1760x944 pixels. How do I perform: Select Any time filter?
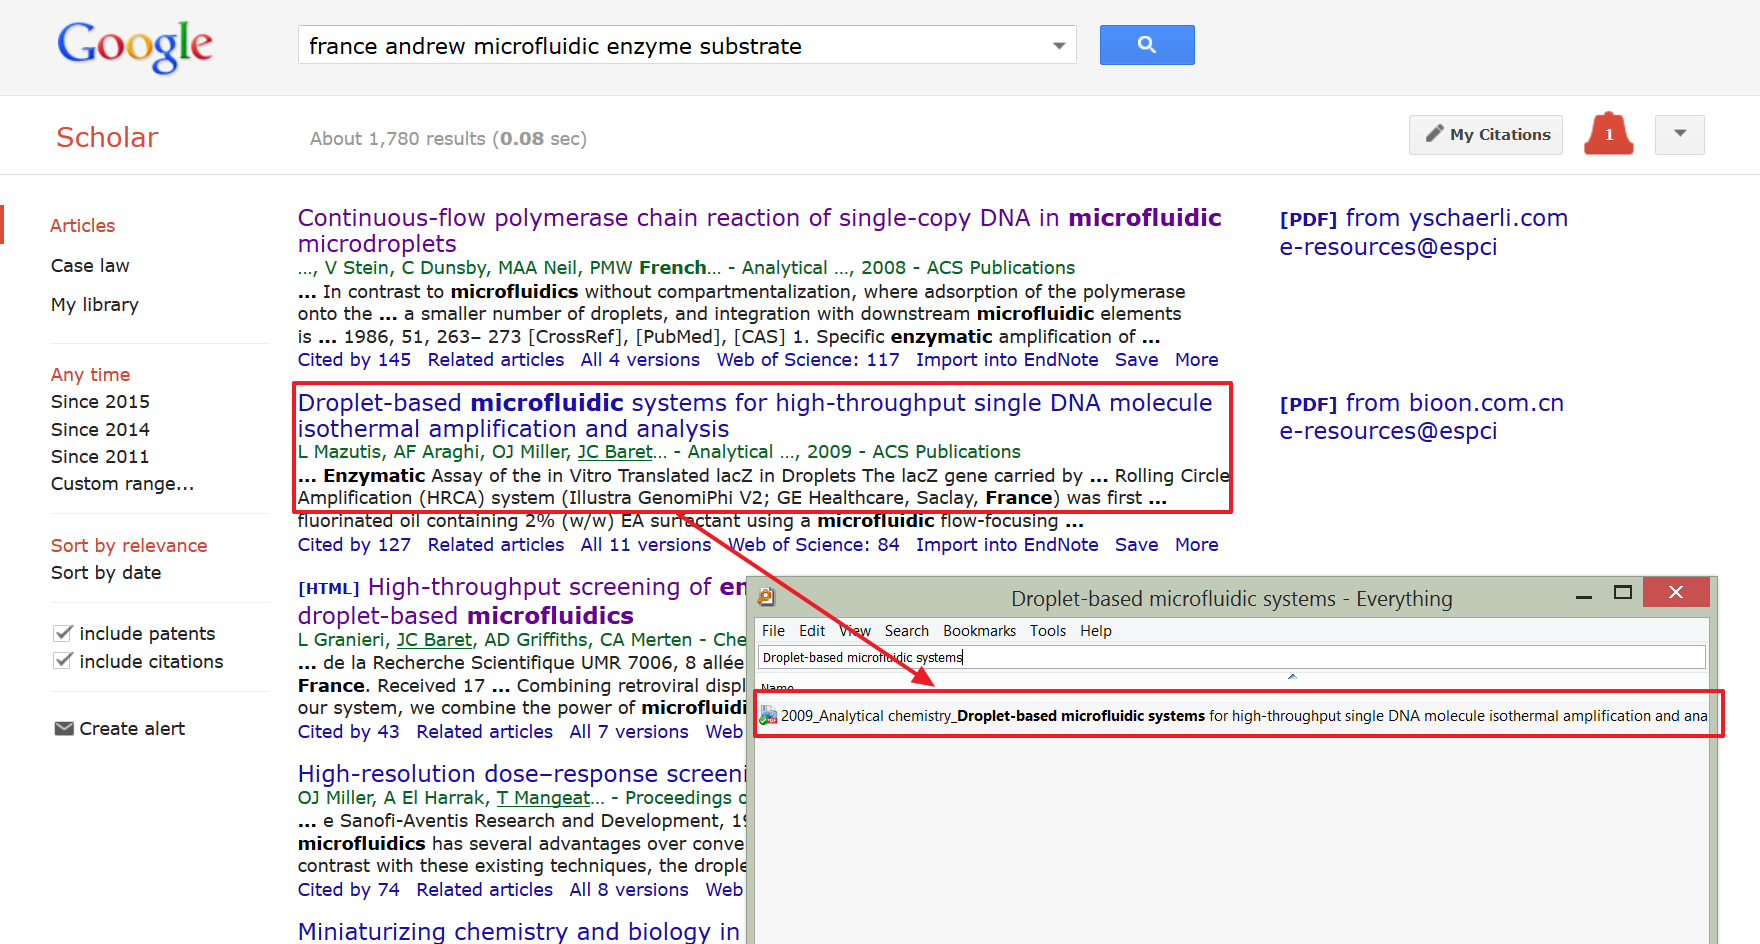[90, 375]
